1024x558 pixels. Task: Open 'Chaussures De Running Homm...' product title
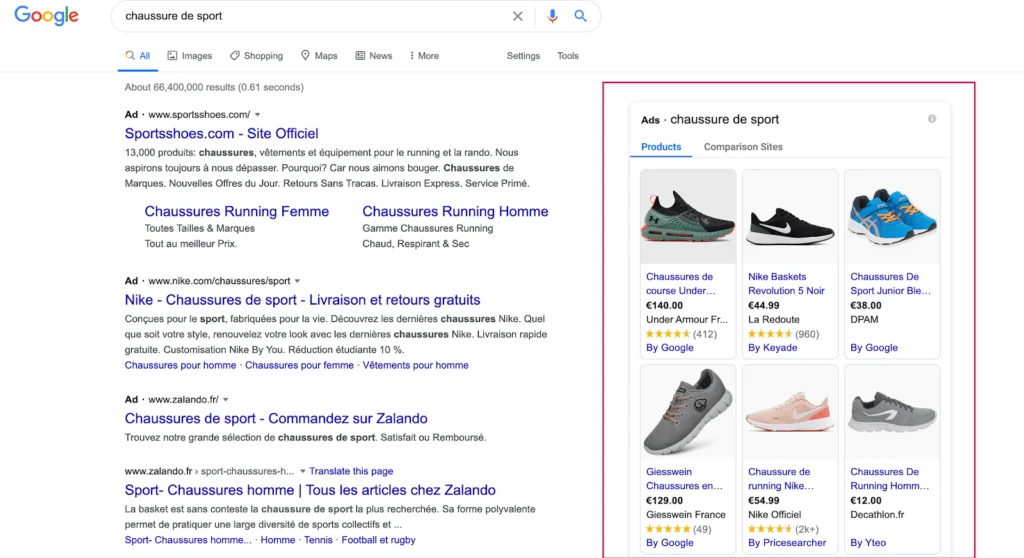tap(889, 479)
